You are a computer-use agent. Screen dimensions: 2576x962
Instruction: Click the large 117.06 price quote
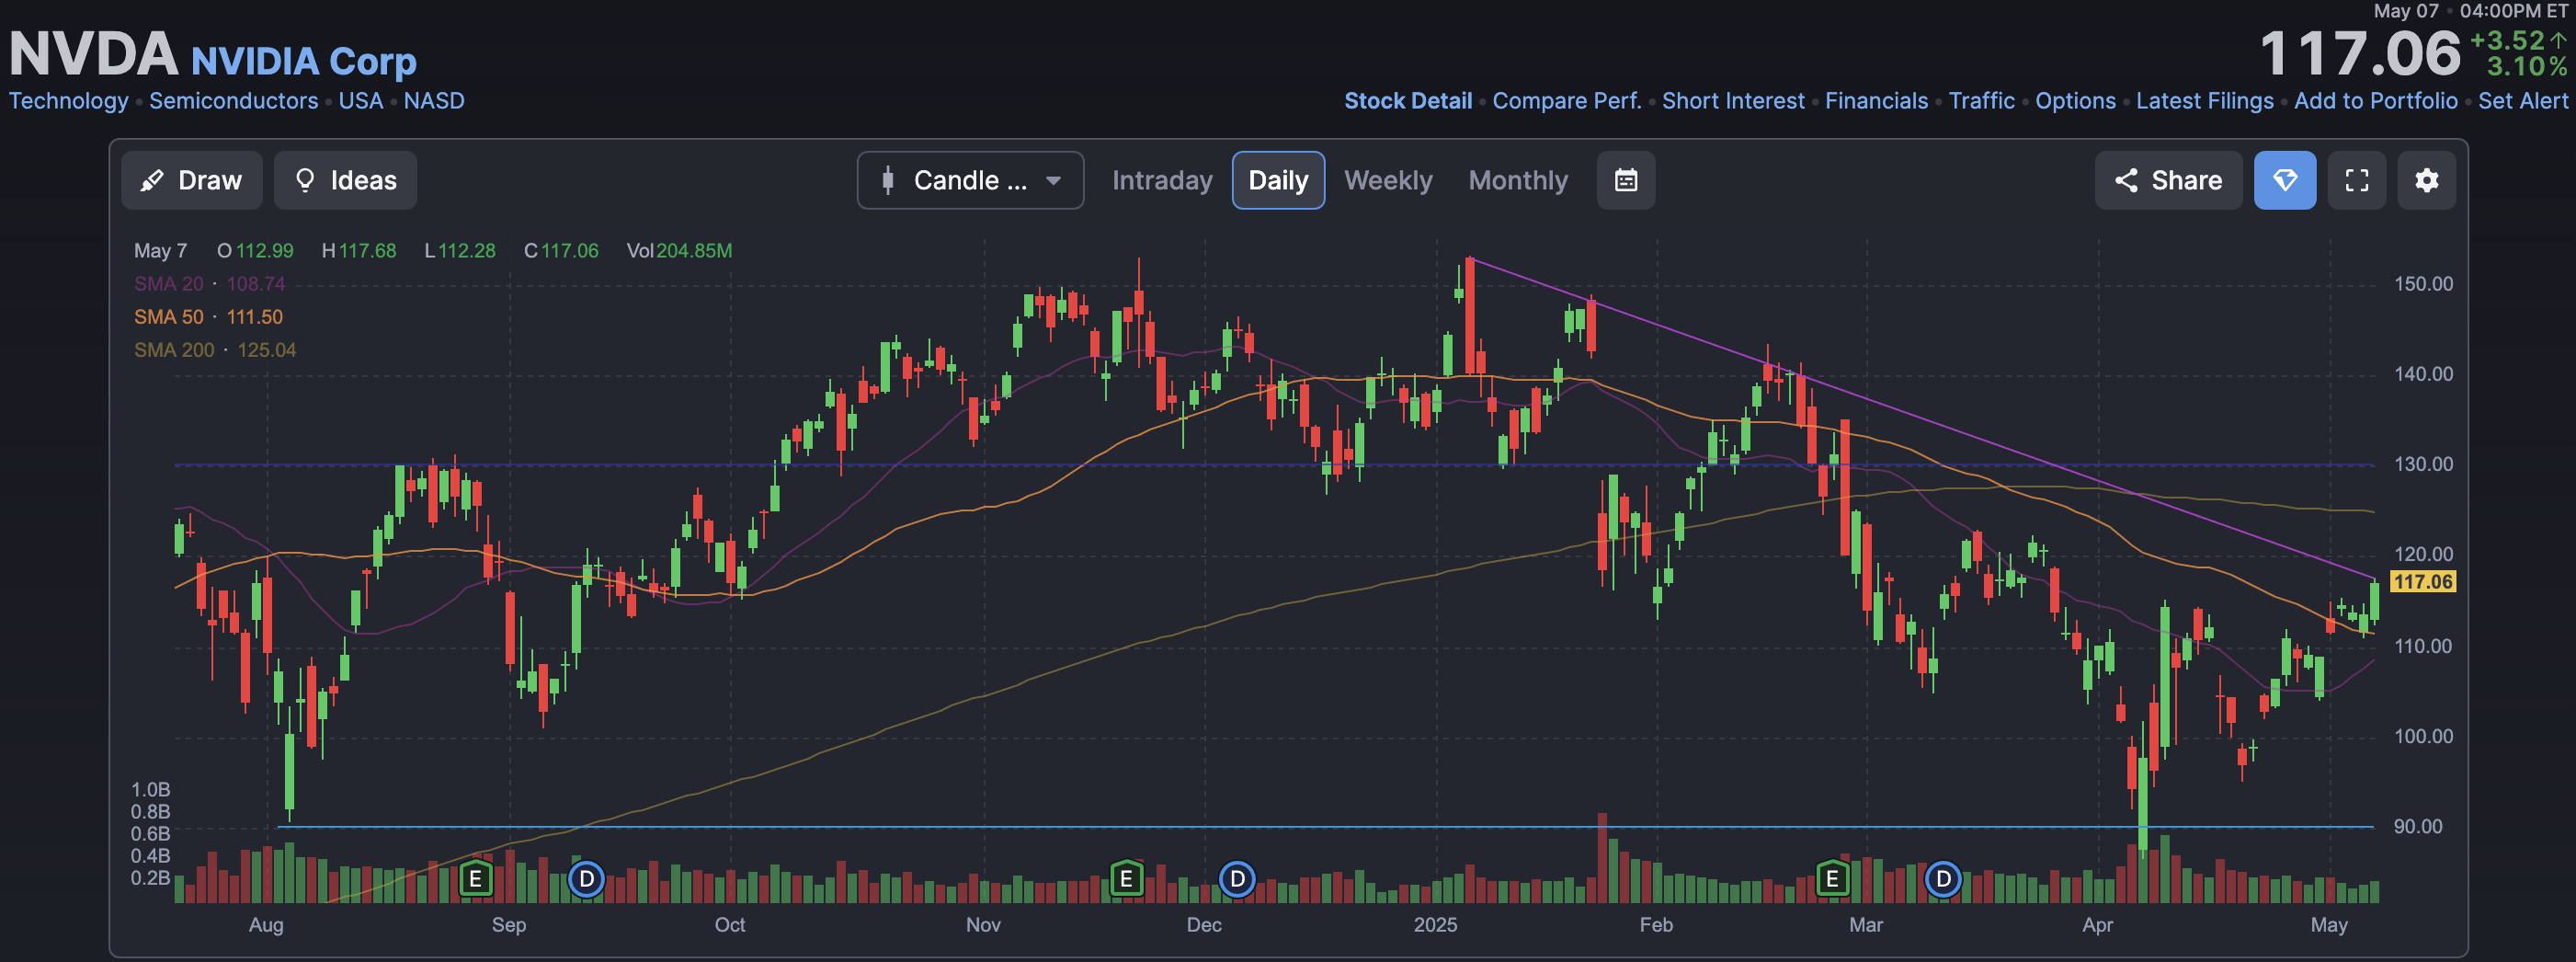click(x=2359, y=54)
